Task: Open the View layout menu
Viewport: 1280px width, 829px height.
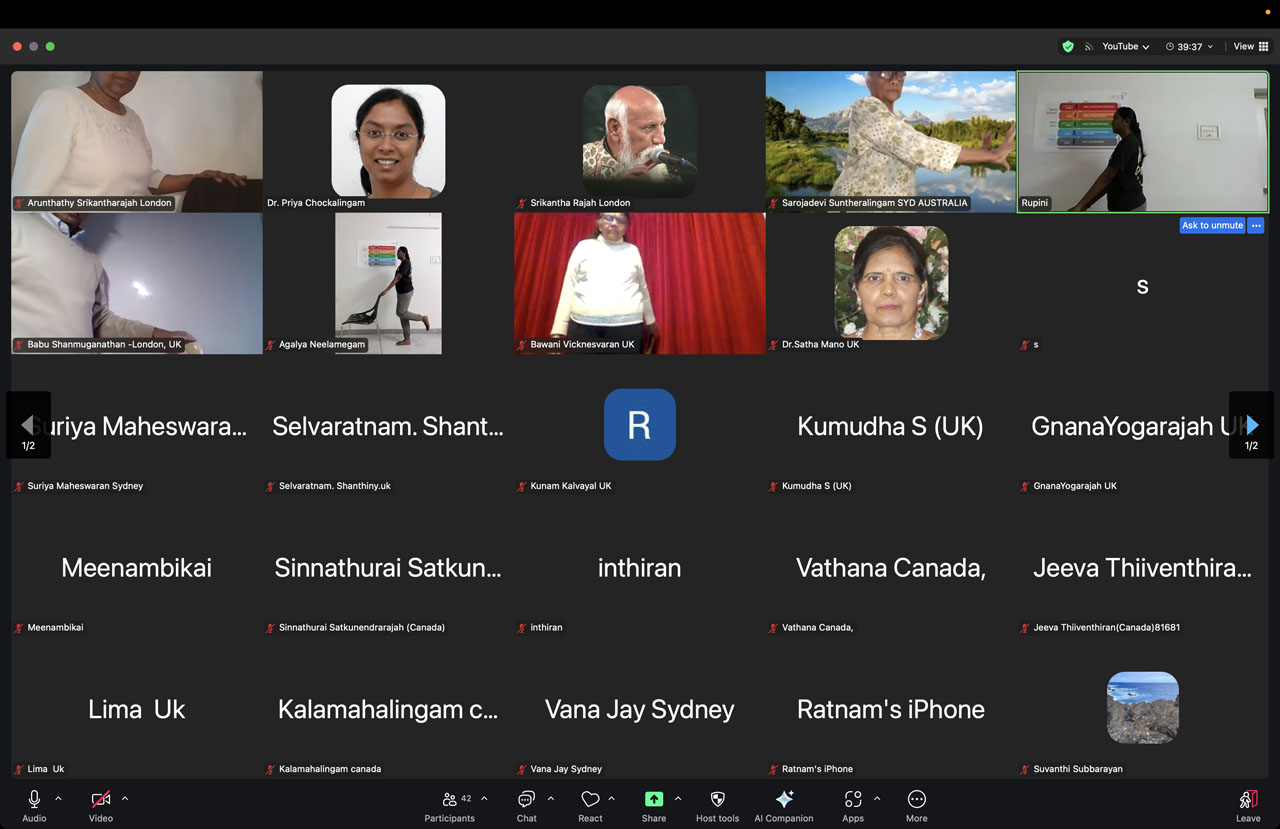Action: tap(1251, 46)
